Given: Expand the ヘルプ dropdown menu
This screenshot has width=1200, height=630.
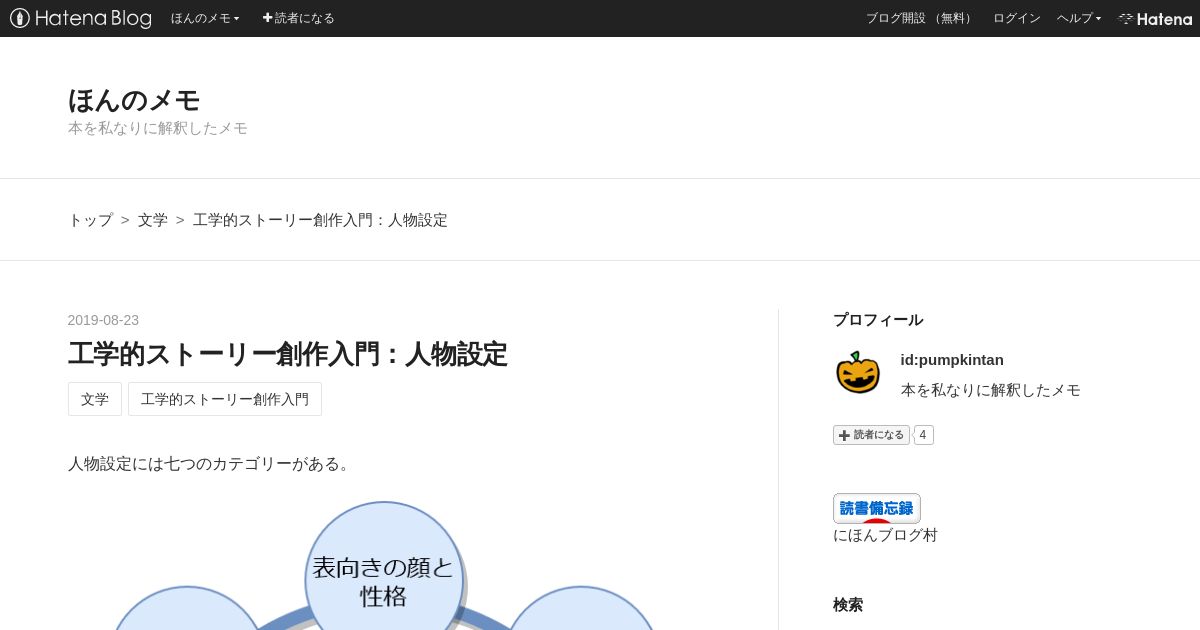Looking at the screenshot, I should (1078, 18).
